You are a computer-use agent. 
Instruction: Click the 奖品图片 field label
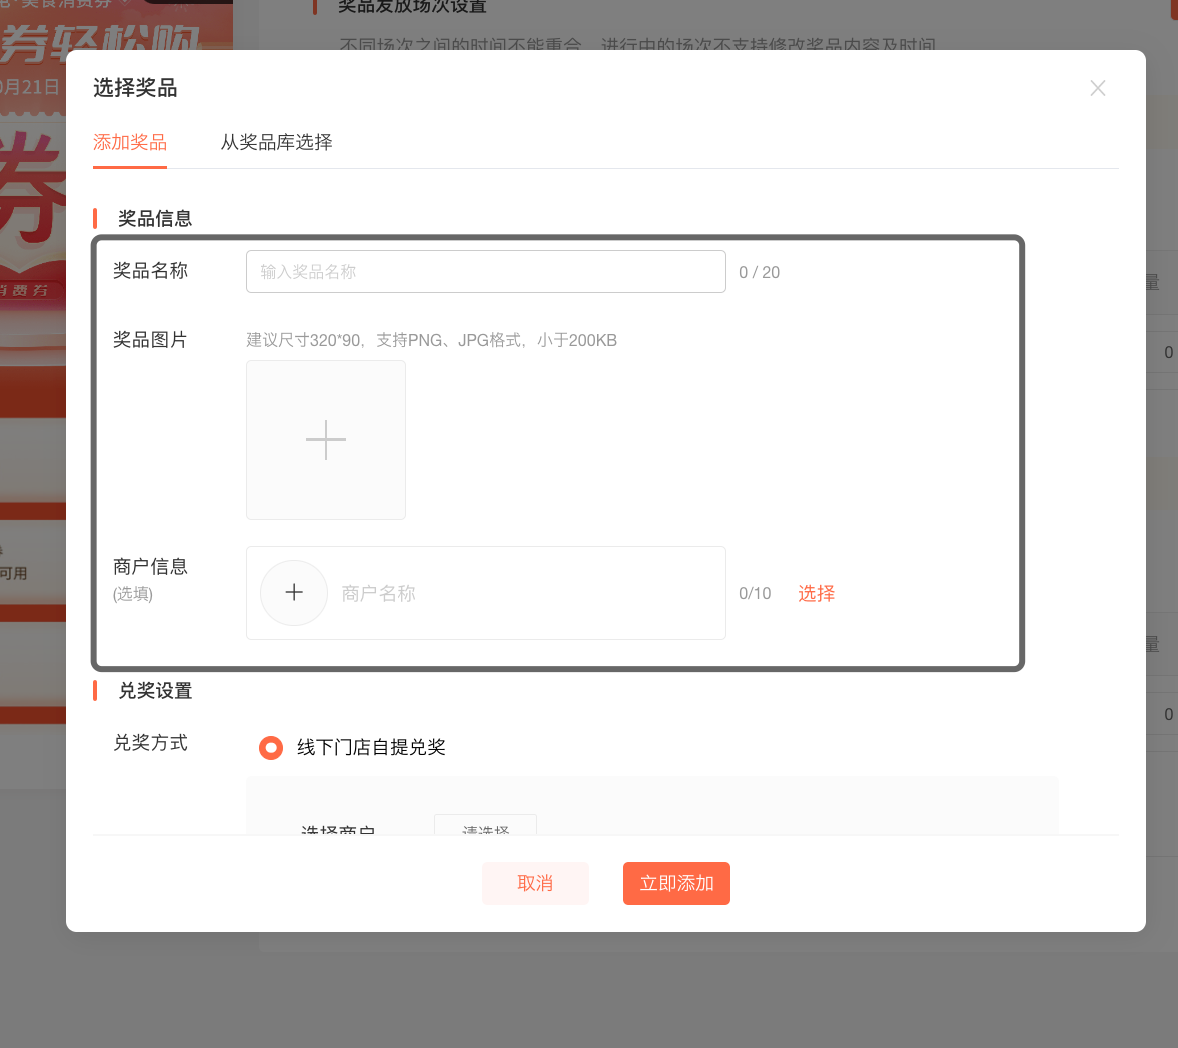pos(150,340)
